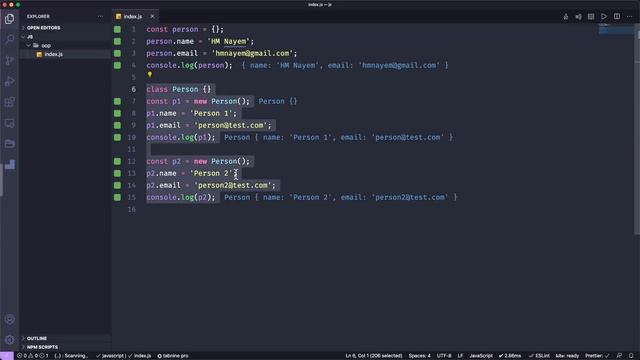Screen dimensions: 640x360
Task: Open the Accounts menu icon
Action: click(x=9, y=319)
